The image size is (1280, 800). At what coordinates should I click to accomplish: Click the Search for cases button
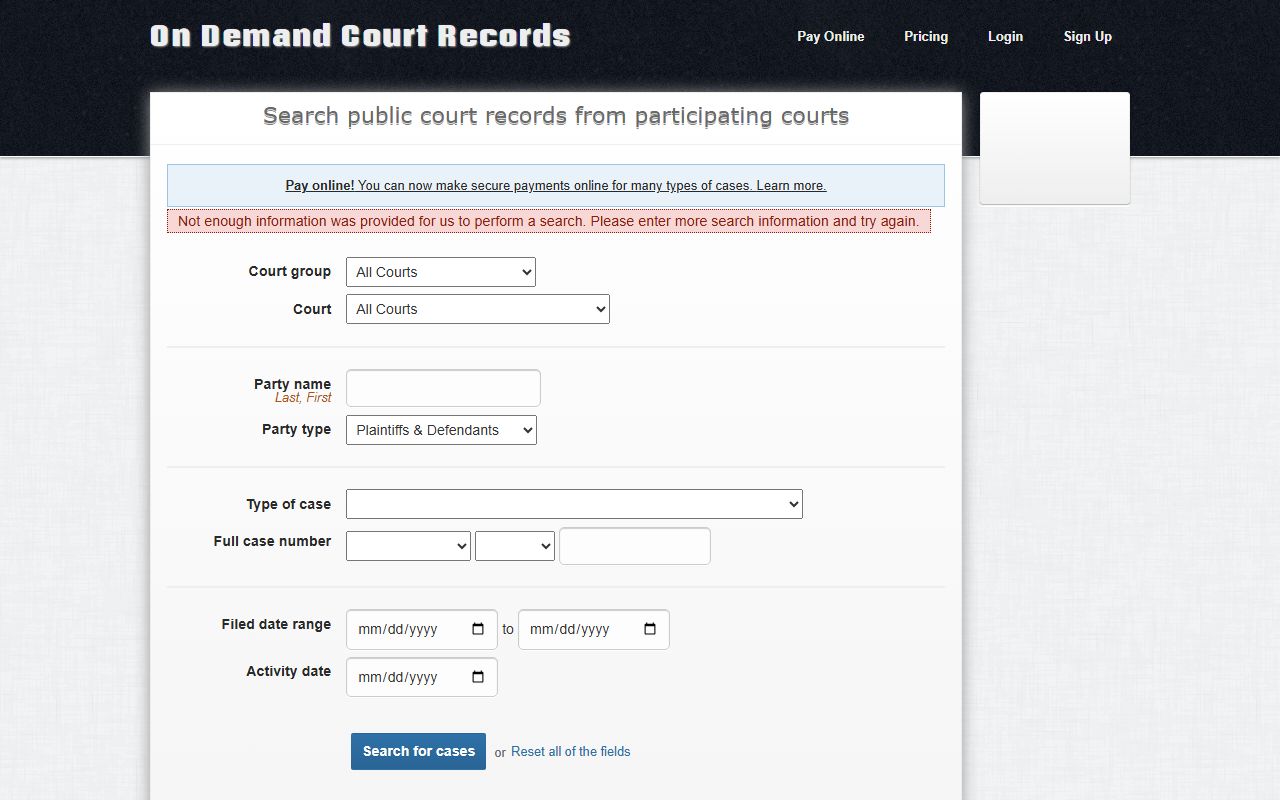point(418,751)
